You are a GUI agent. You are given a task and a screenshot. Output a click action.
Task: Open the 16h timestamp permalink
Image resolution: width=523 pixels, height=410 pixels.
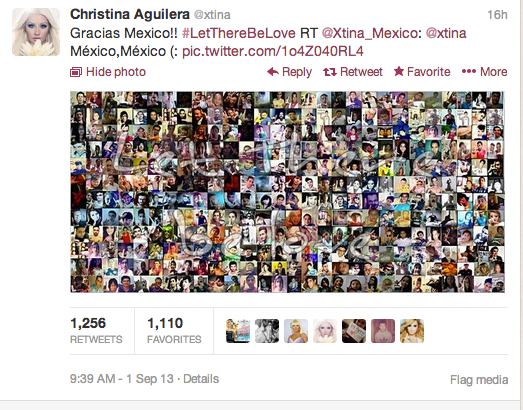[497, 15]
